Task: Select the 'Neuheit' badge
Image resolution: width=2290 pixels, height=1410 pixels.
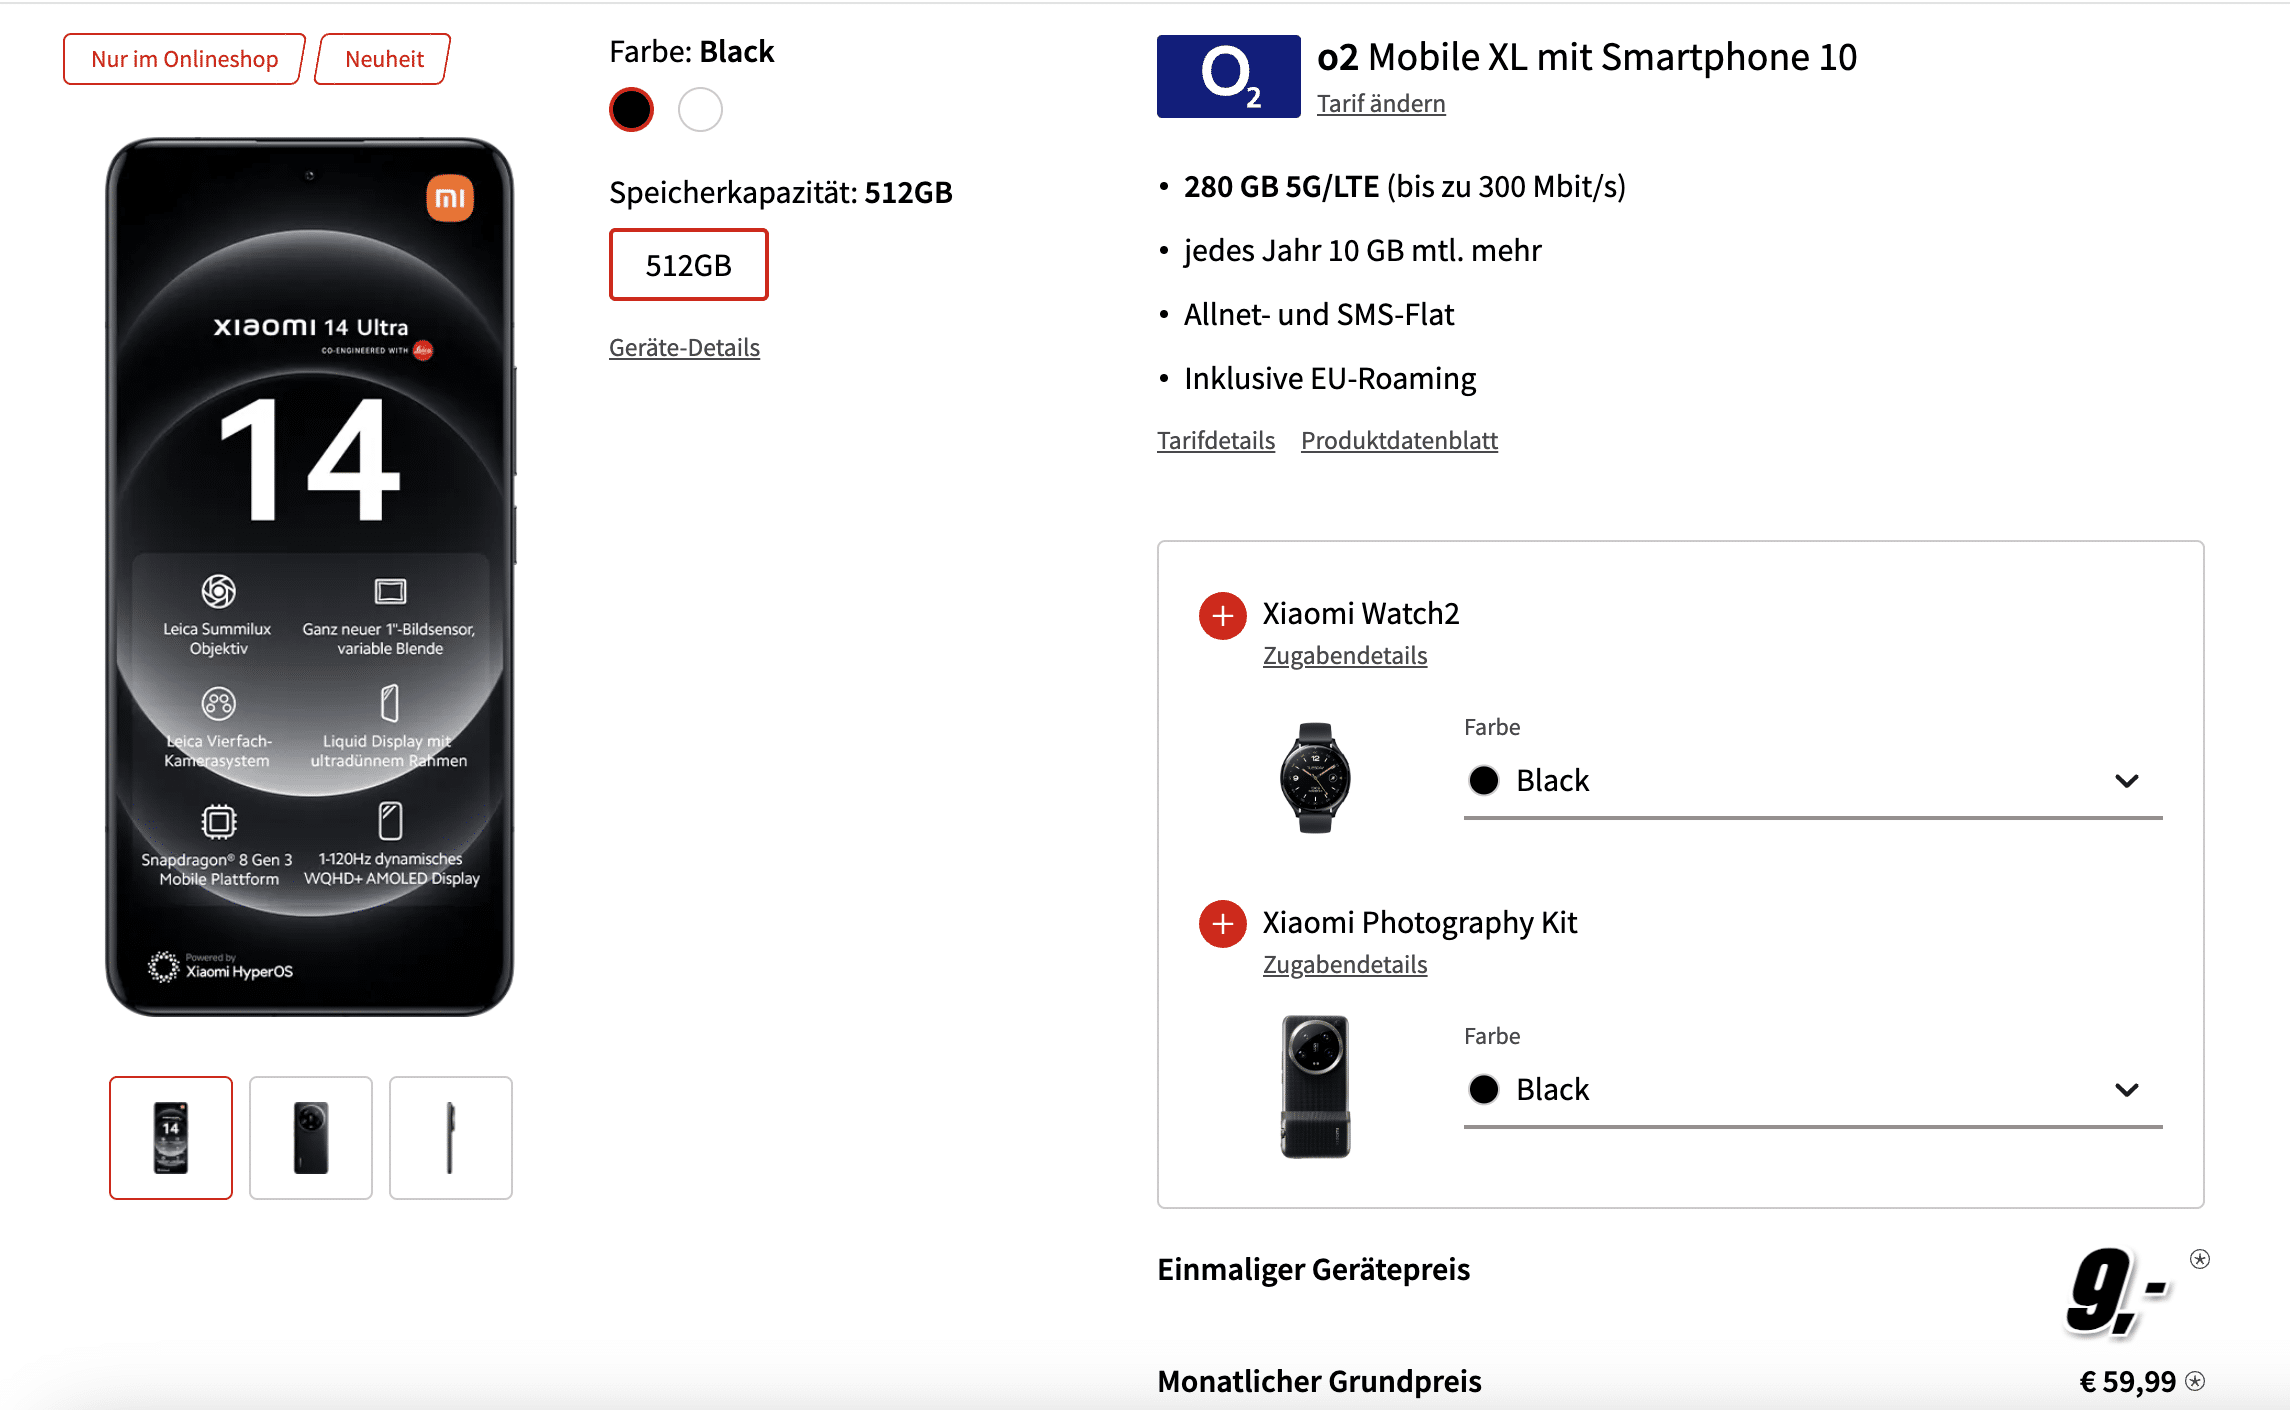Action: coord(384,59)
